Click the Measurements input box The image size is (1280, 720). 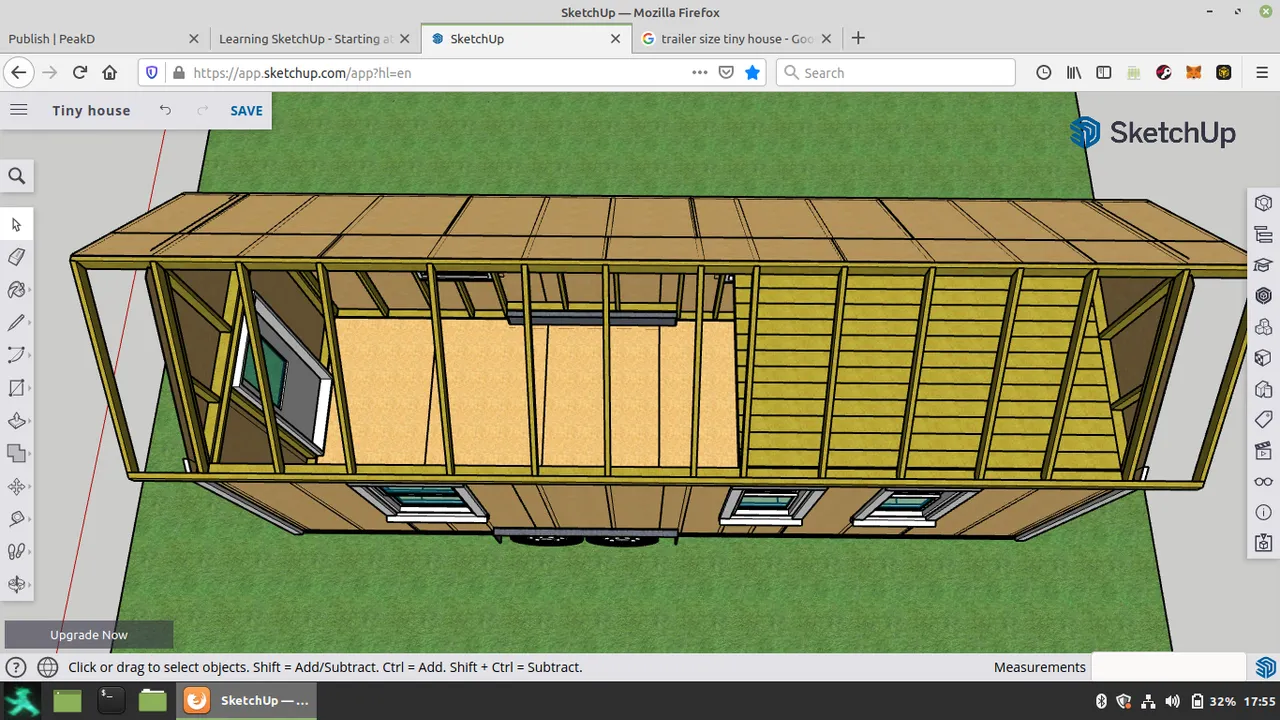pos(1168,667)
